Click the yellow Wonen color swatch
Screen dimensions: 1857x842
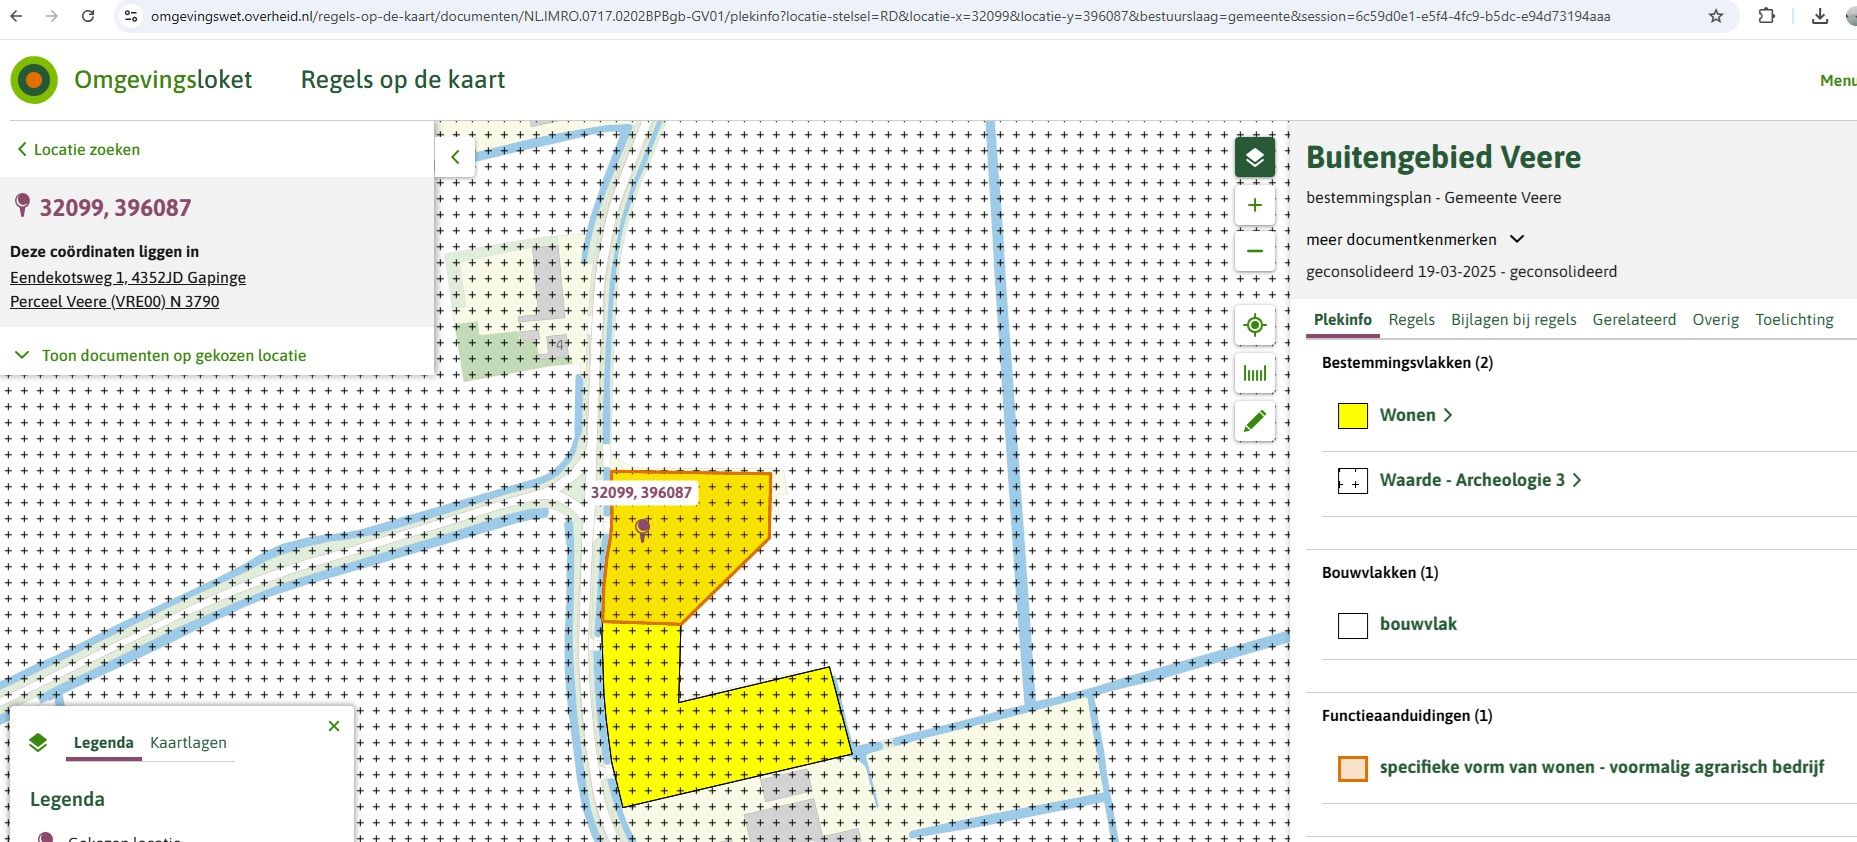click(1353, 416)
